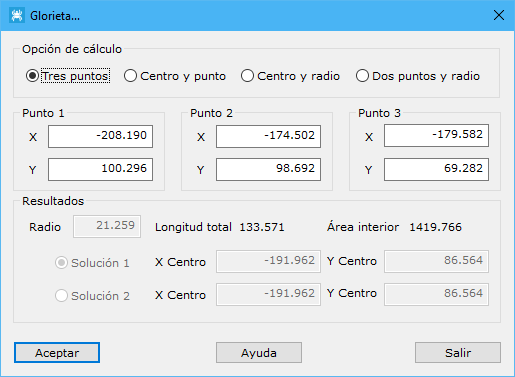
Task: Click the Punto 1 X field
Action: pos(100,136)
